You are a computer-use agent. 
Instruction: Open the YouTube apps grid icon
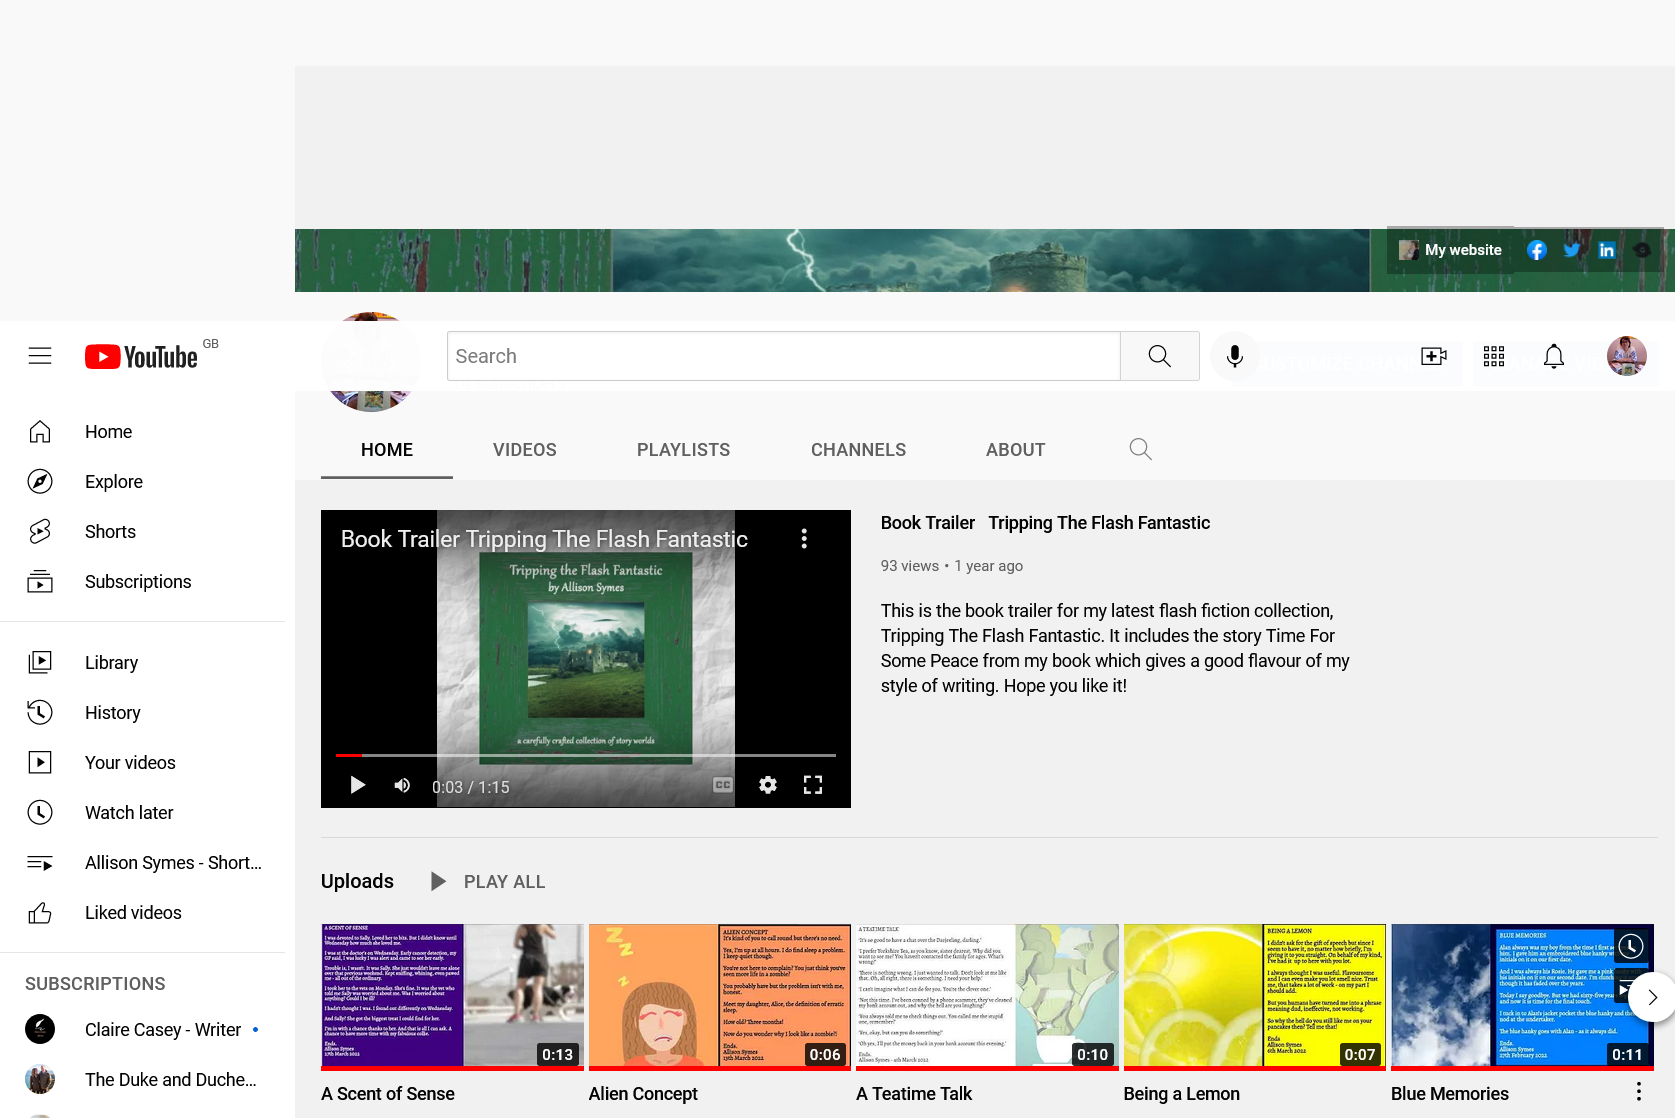tap(1494, 356)
